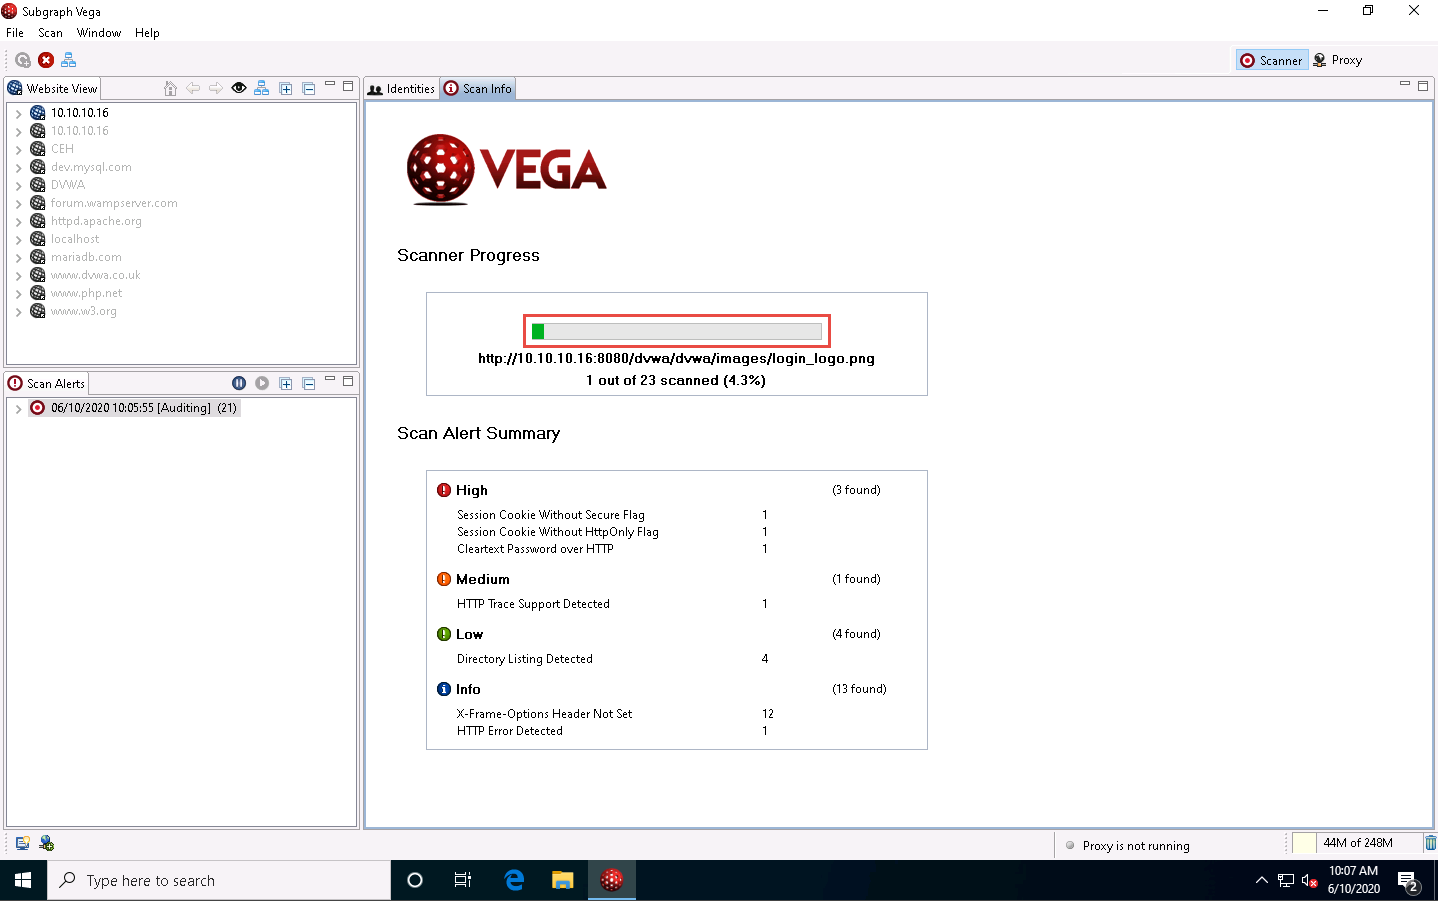Viewport: 1438px width, 901px height.
Task: Click Session Cookie Without HttpOnly Flag alert
Action: tap(558, 532)
